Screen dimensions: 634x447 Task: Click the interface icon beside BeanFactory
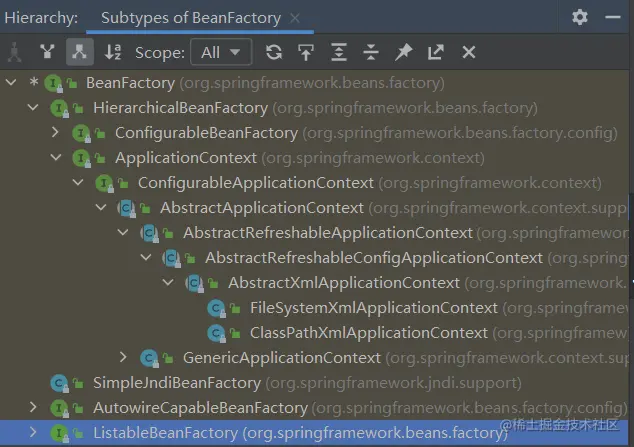(53, 83)
